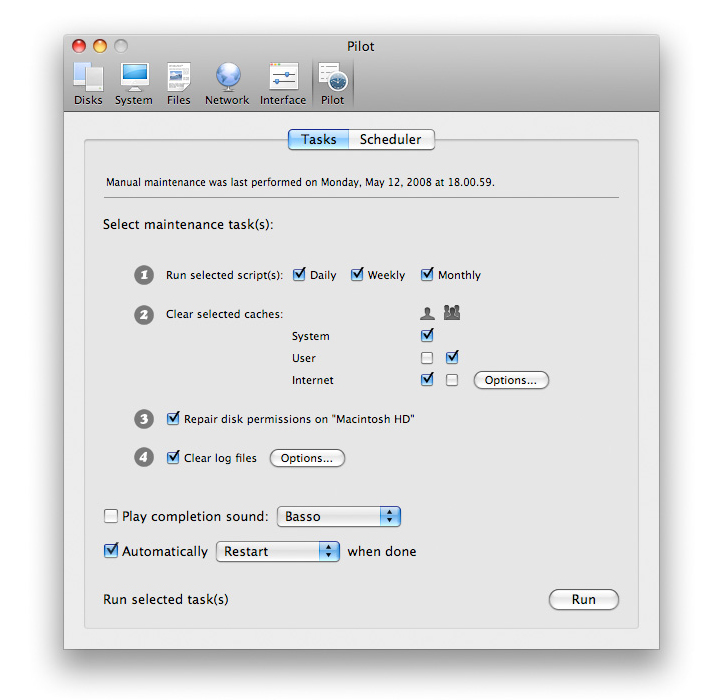Viewport: 715px width, 700px height.
Task: Open the Disks toolbar section
Action: pos(88,84)
